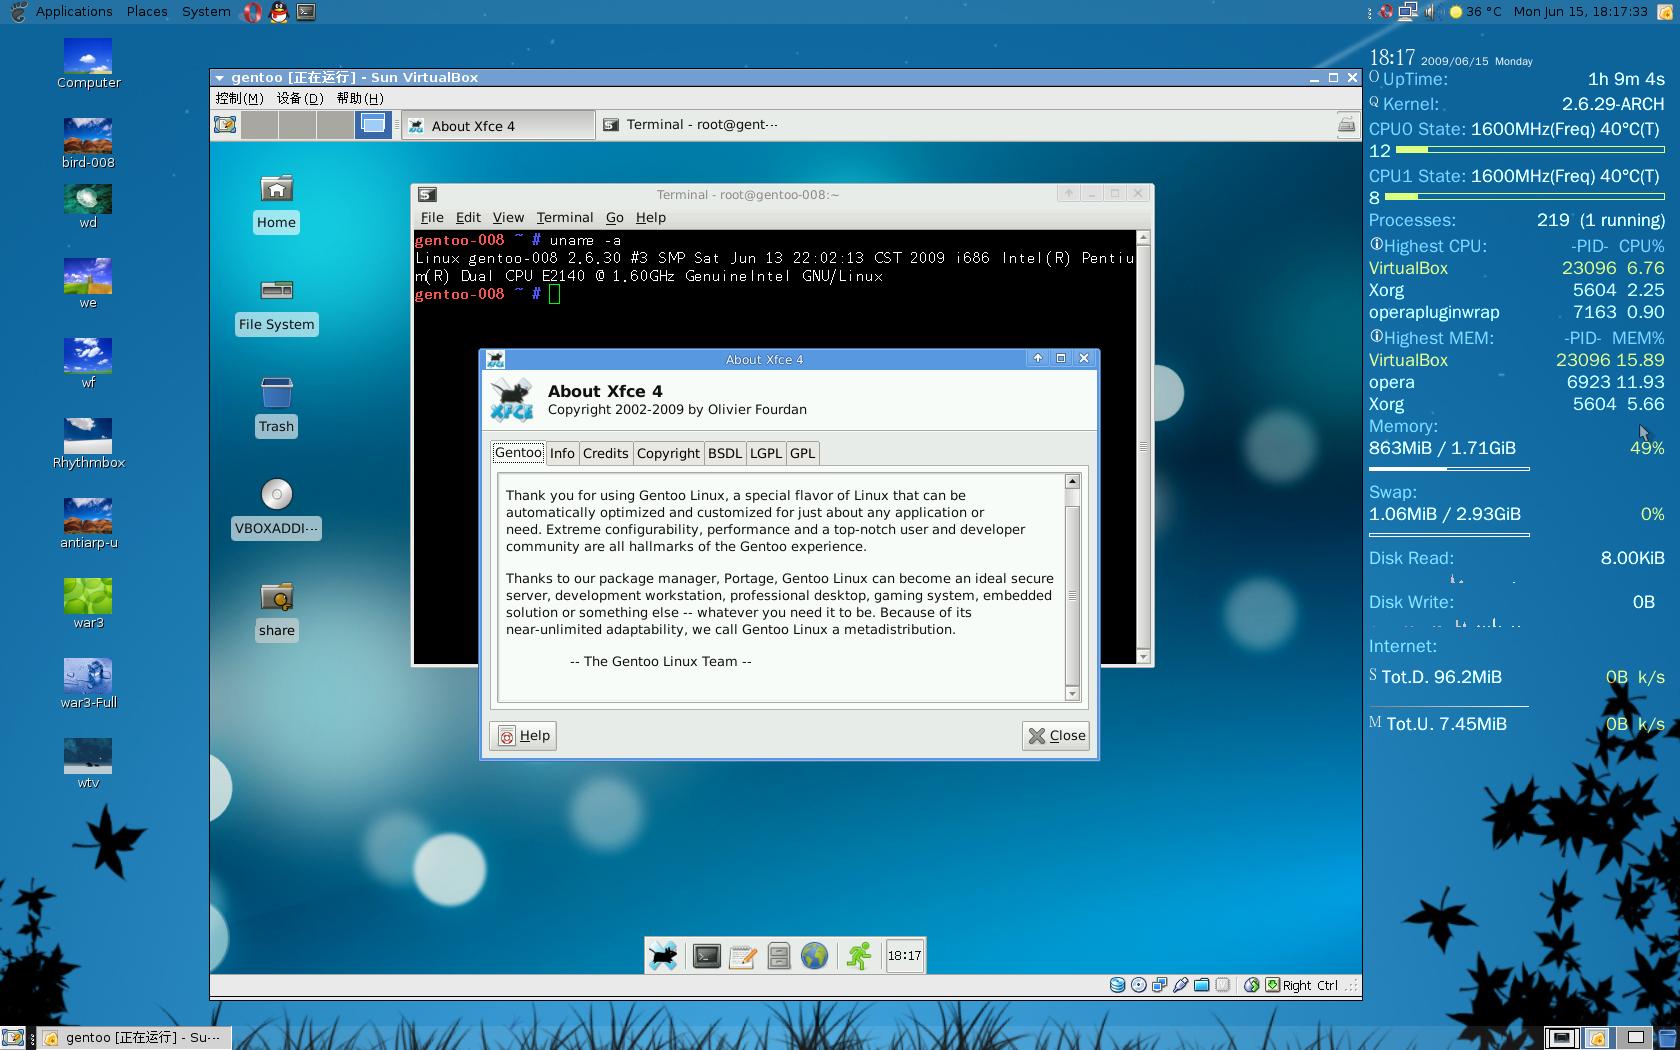The height and width of the screenshot is (1050, 1680).
Task: Click VirtualBox host key arrow indicator
Action: coord(1272,985)
